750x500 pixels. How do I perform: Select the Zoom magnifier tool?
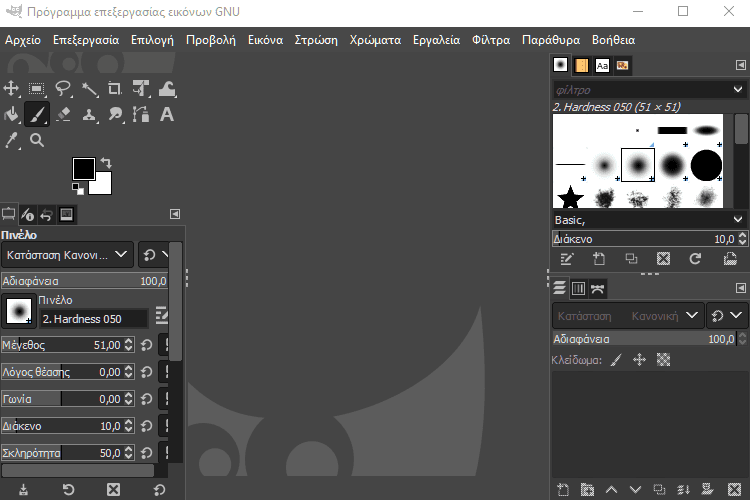click(37, 140)
